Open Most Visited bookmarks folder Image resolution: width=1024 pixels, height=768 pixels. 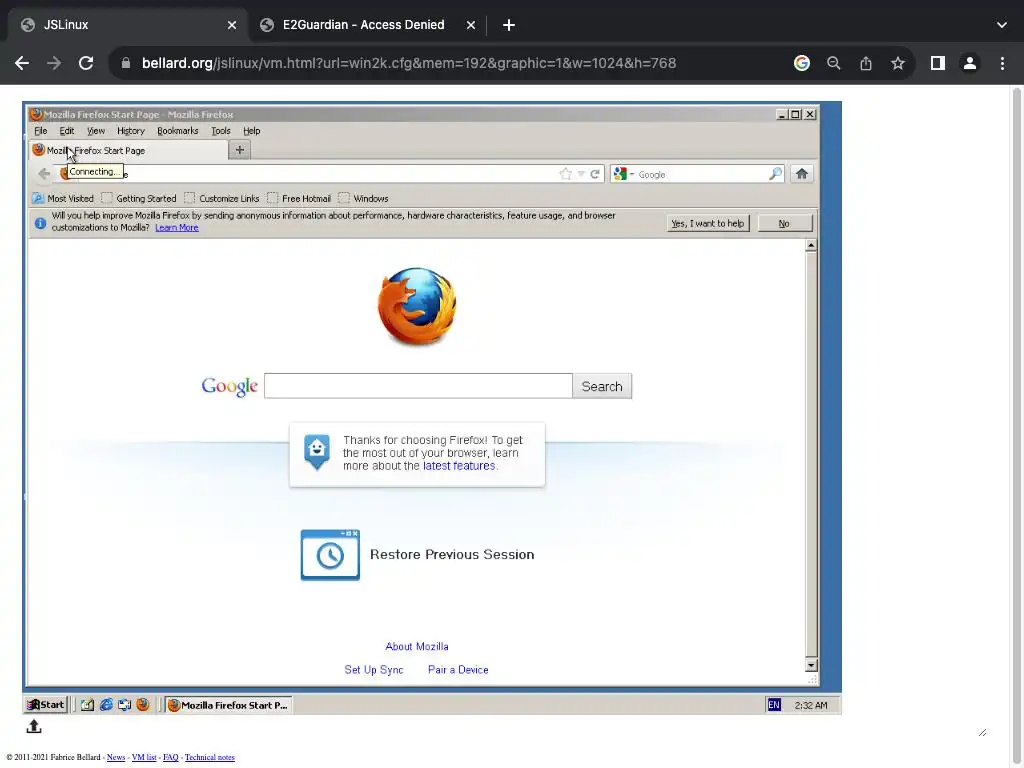pyautogui.click(x=63, y=199)
